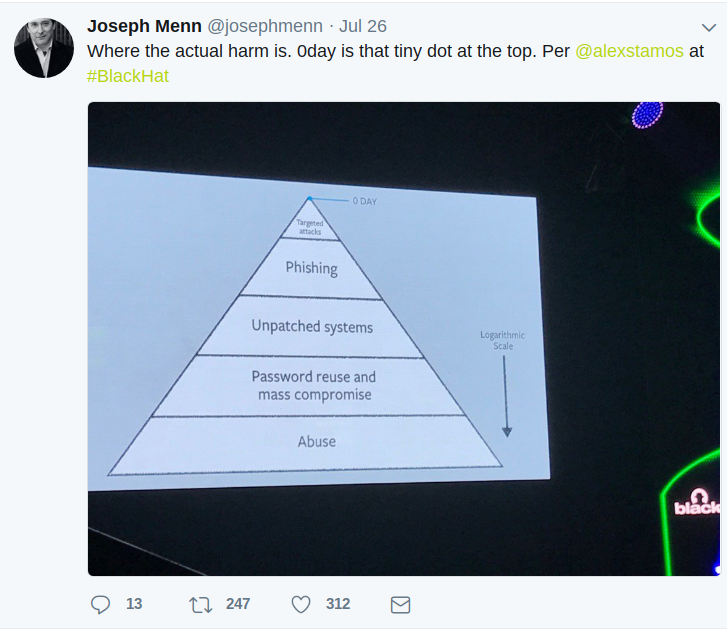The height and width of the screenshot is (636, 727).
Task: Click the Unpatched systems layer in the photo
Action: pos(312,327)
